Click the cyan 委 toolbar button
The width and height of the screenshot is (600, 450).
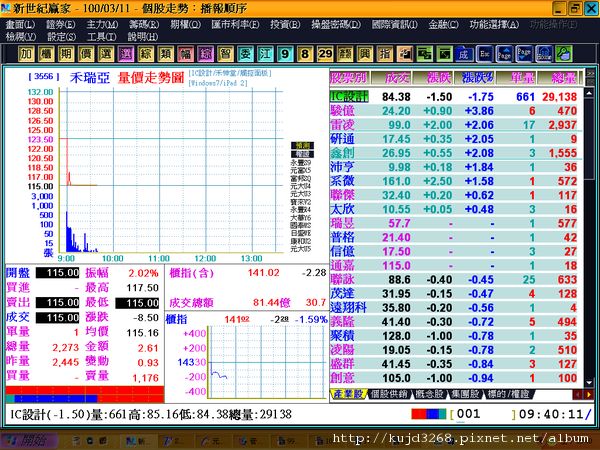[245, 54]
